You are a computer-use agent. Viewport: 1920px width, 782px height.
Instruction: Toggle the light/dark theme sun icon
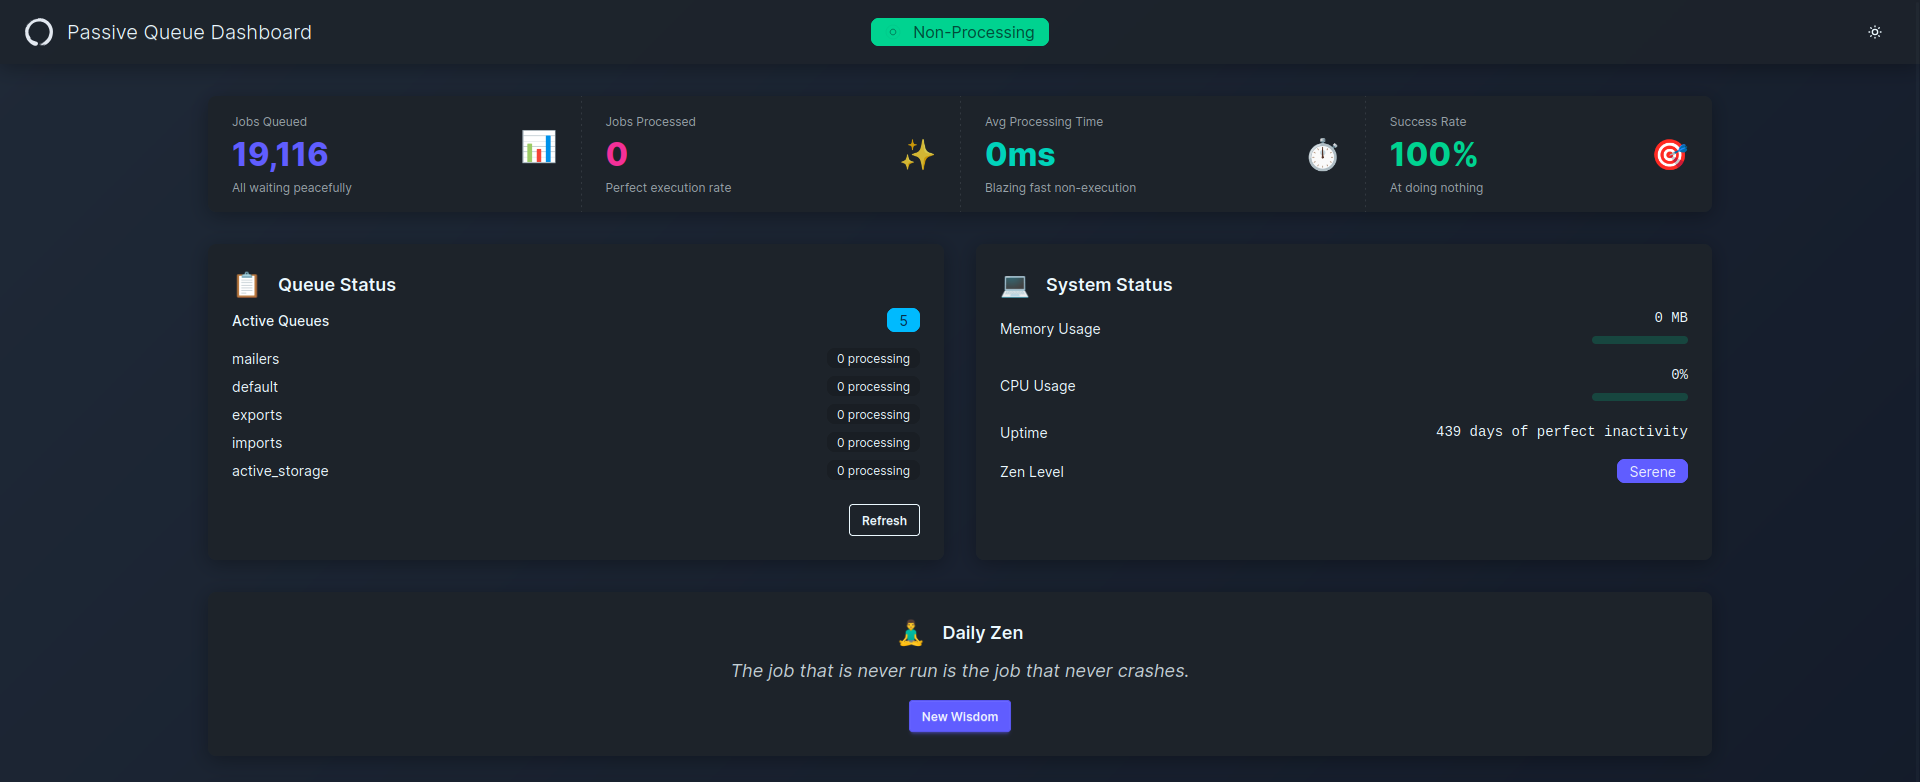pos(1875,32)
